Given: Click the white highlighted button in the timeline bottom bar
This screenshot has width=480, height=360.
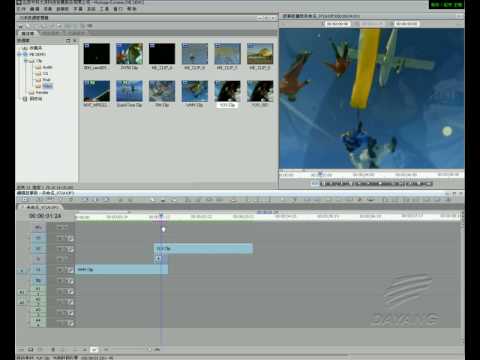Looking at the screenshot, I should click(x=94, y=350).
